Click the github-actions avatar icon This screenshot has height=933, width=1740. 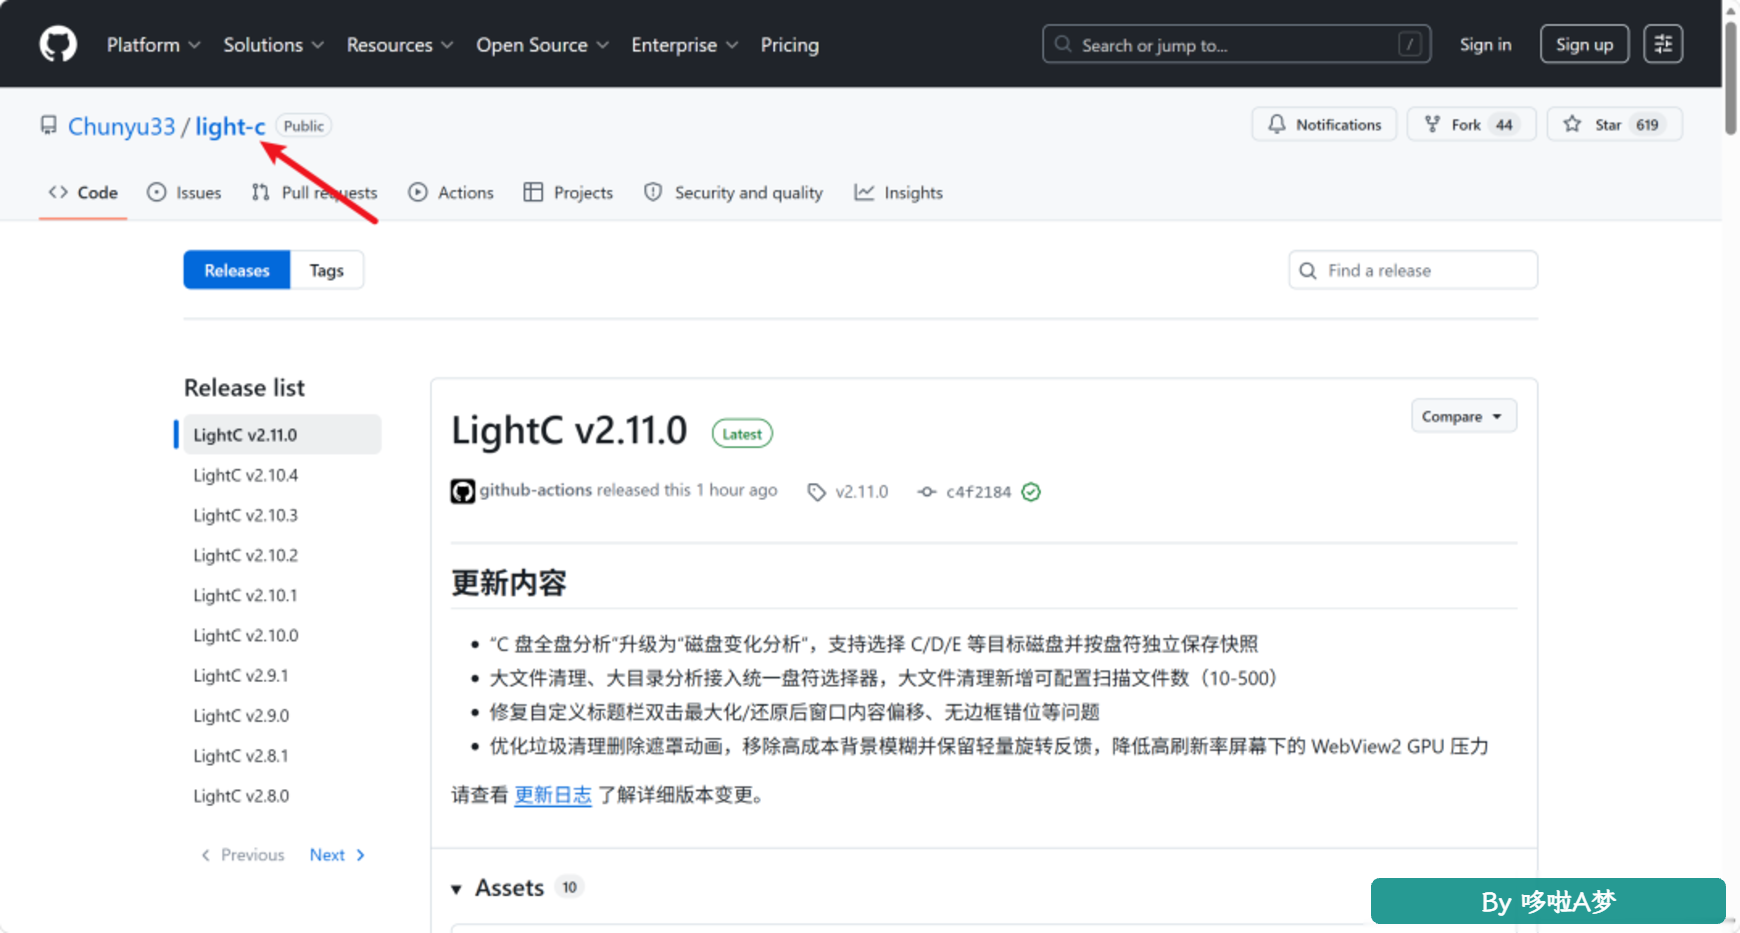(x=462, y=491)
